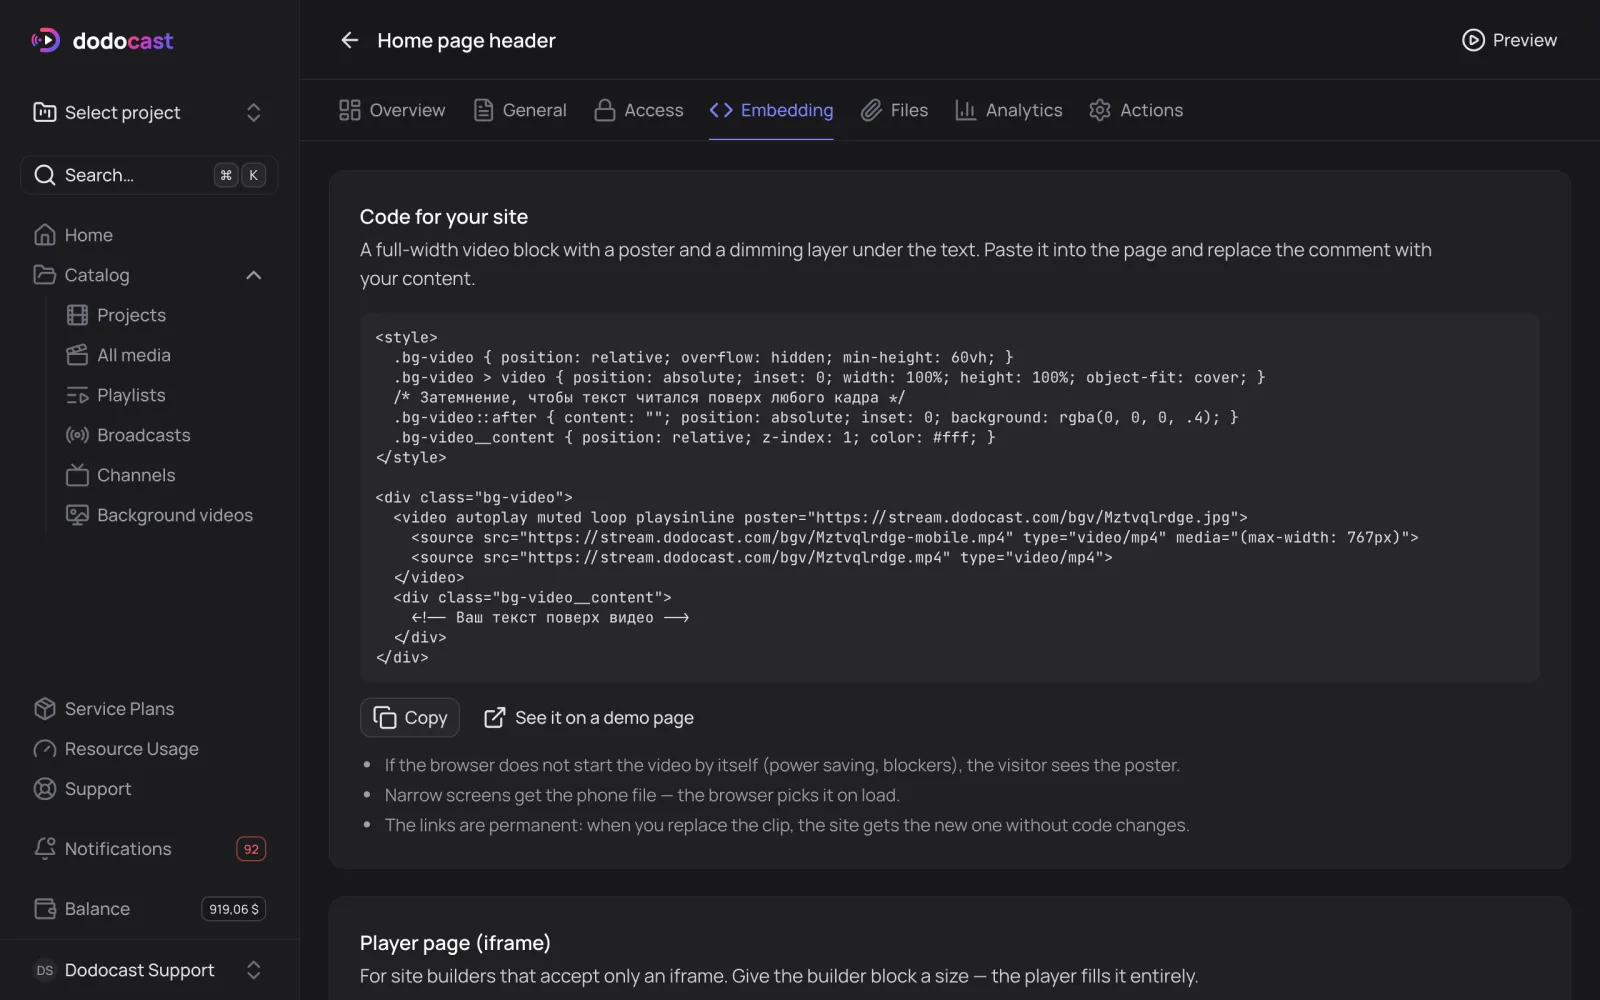Click the Home house icon in sidebar
This screenshot has height=1000, width=1600.
[45, 235]
